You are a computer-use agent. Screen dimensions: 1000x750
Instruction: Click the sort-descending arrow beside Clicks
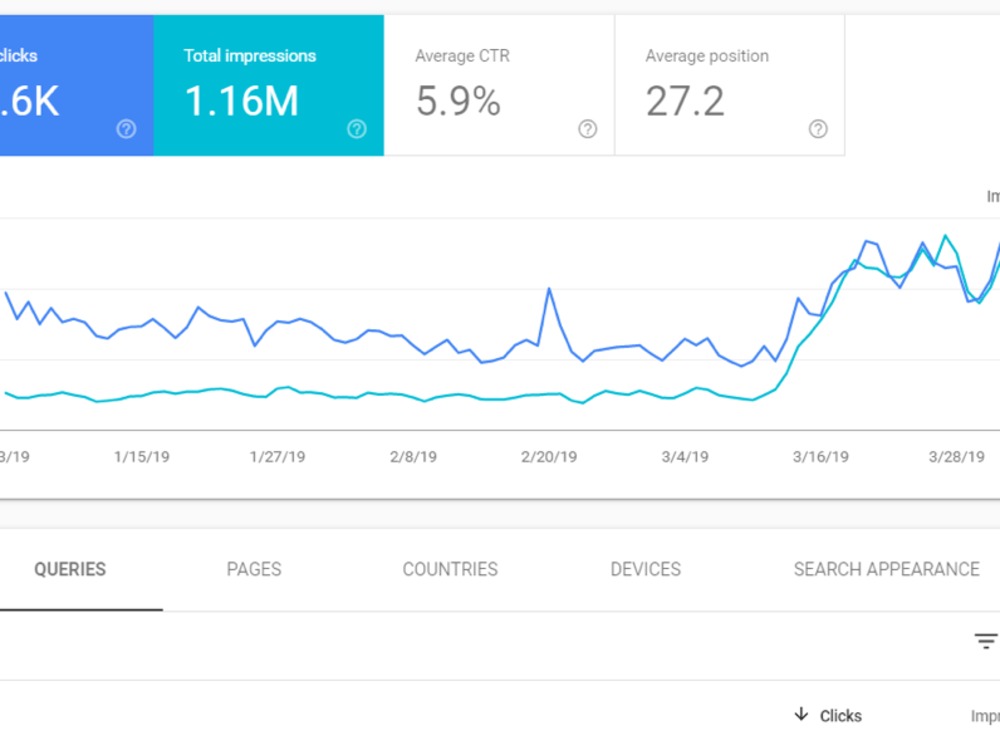[x=802, y=714]
